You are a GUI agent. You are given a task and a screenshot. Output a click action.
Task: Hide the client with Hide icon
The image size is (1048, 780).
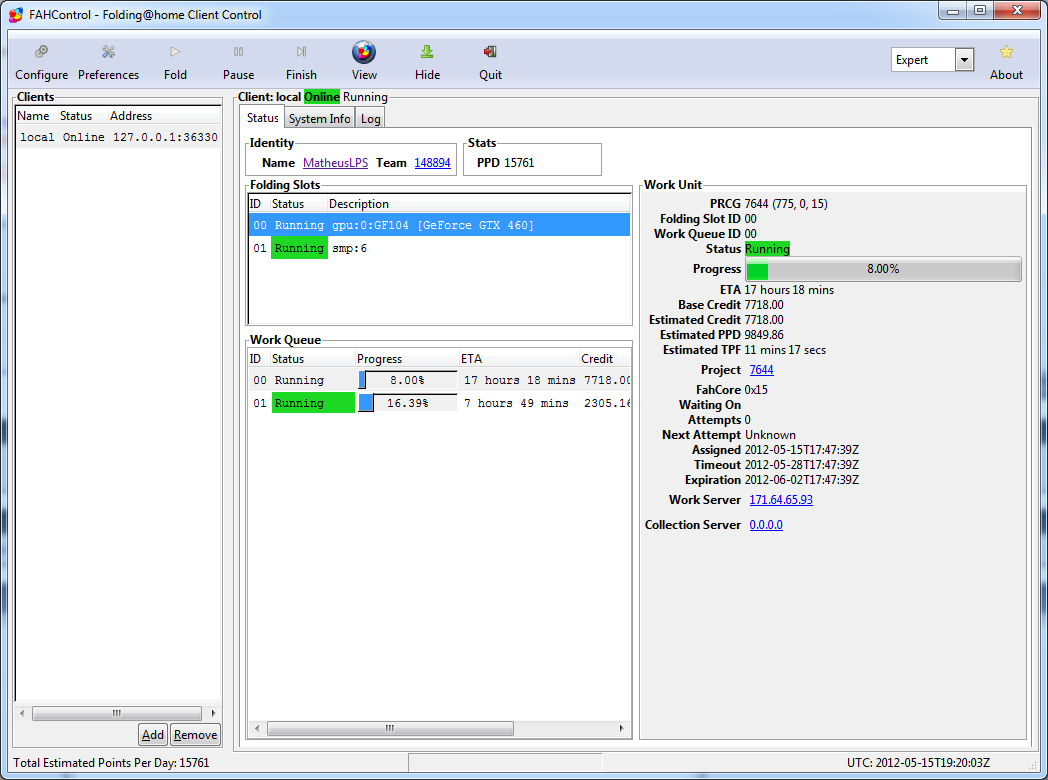pyautogui.click(x=427, y=62)
